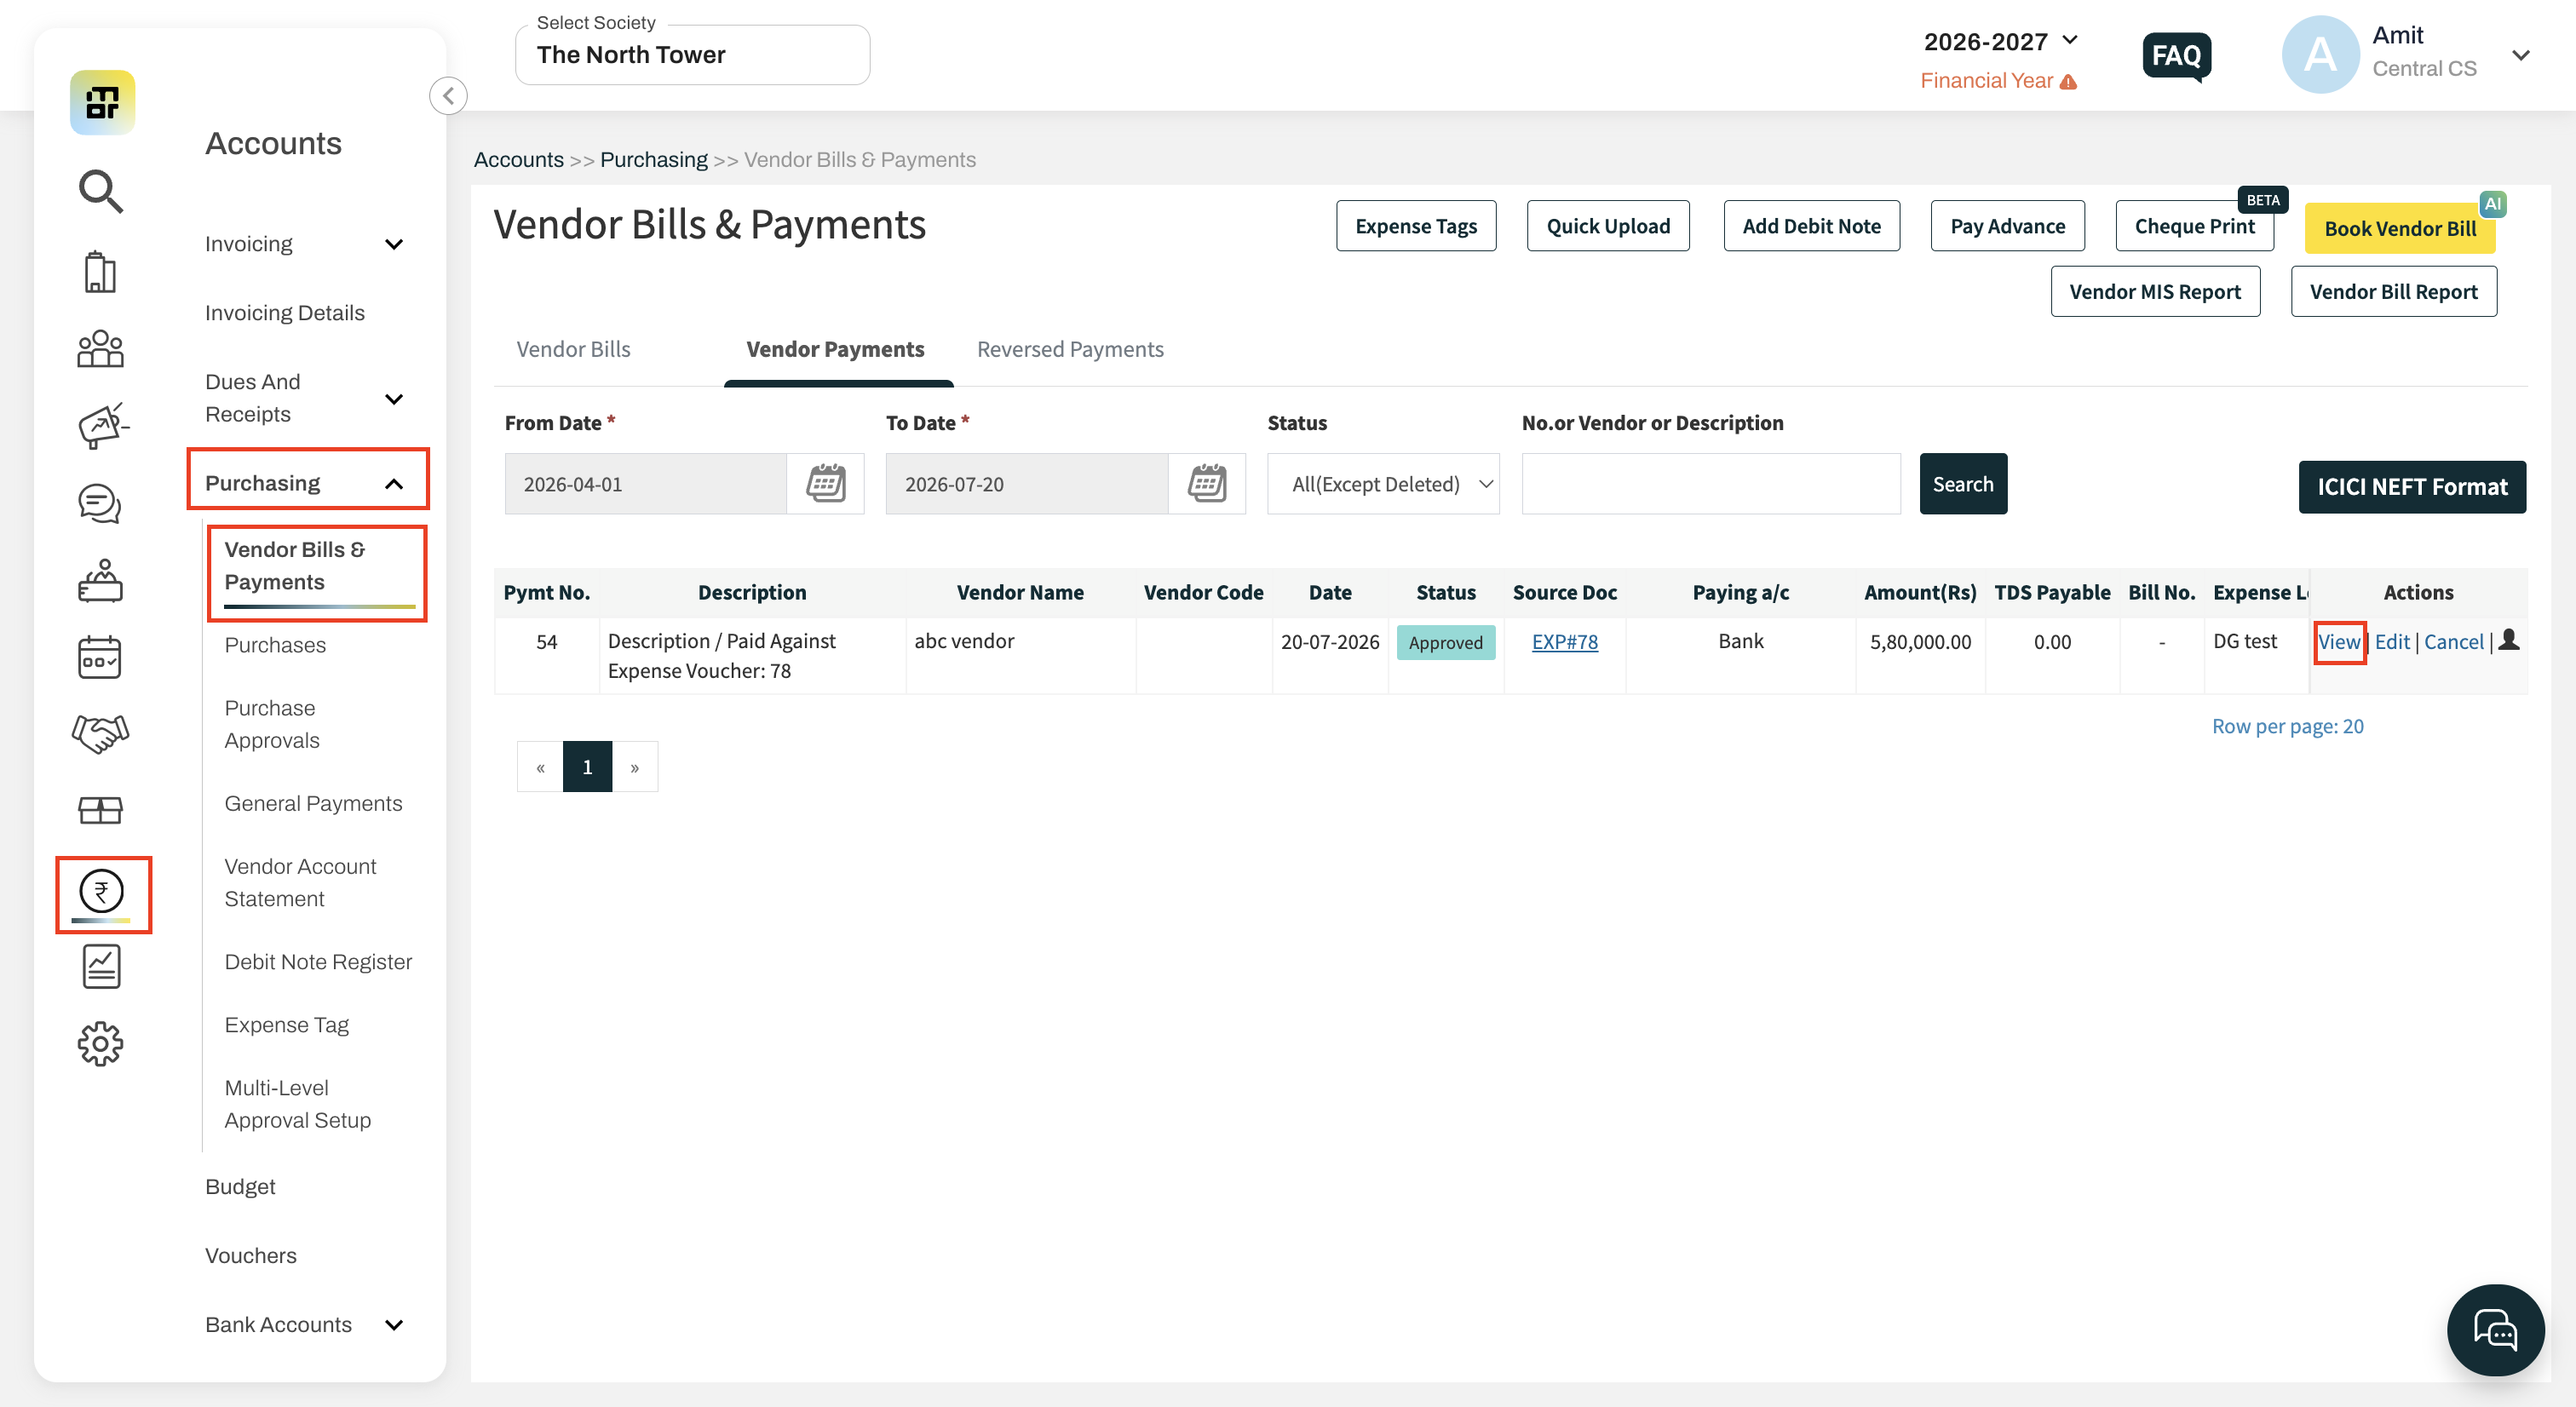
Task: Click the Vendor MIS Report button
Action: [x=2155, y=291]
